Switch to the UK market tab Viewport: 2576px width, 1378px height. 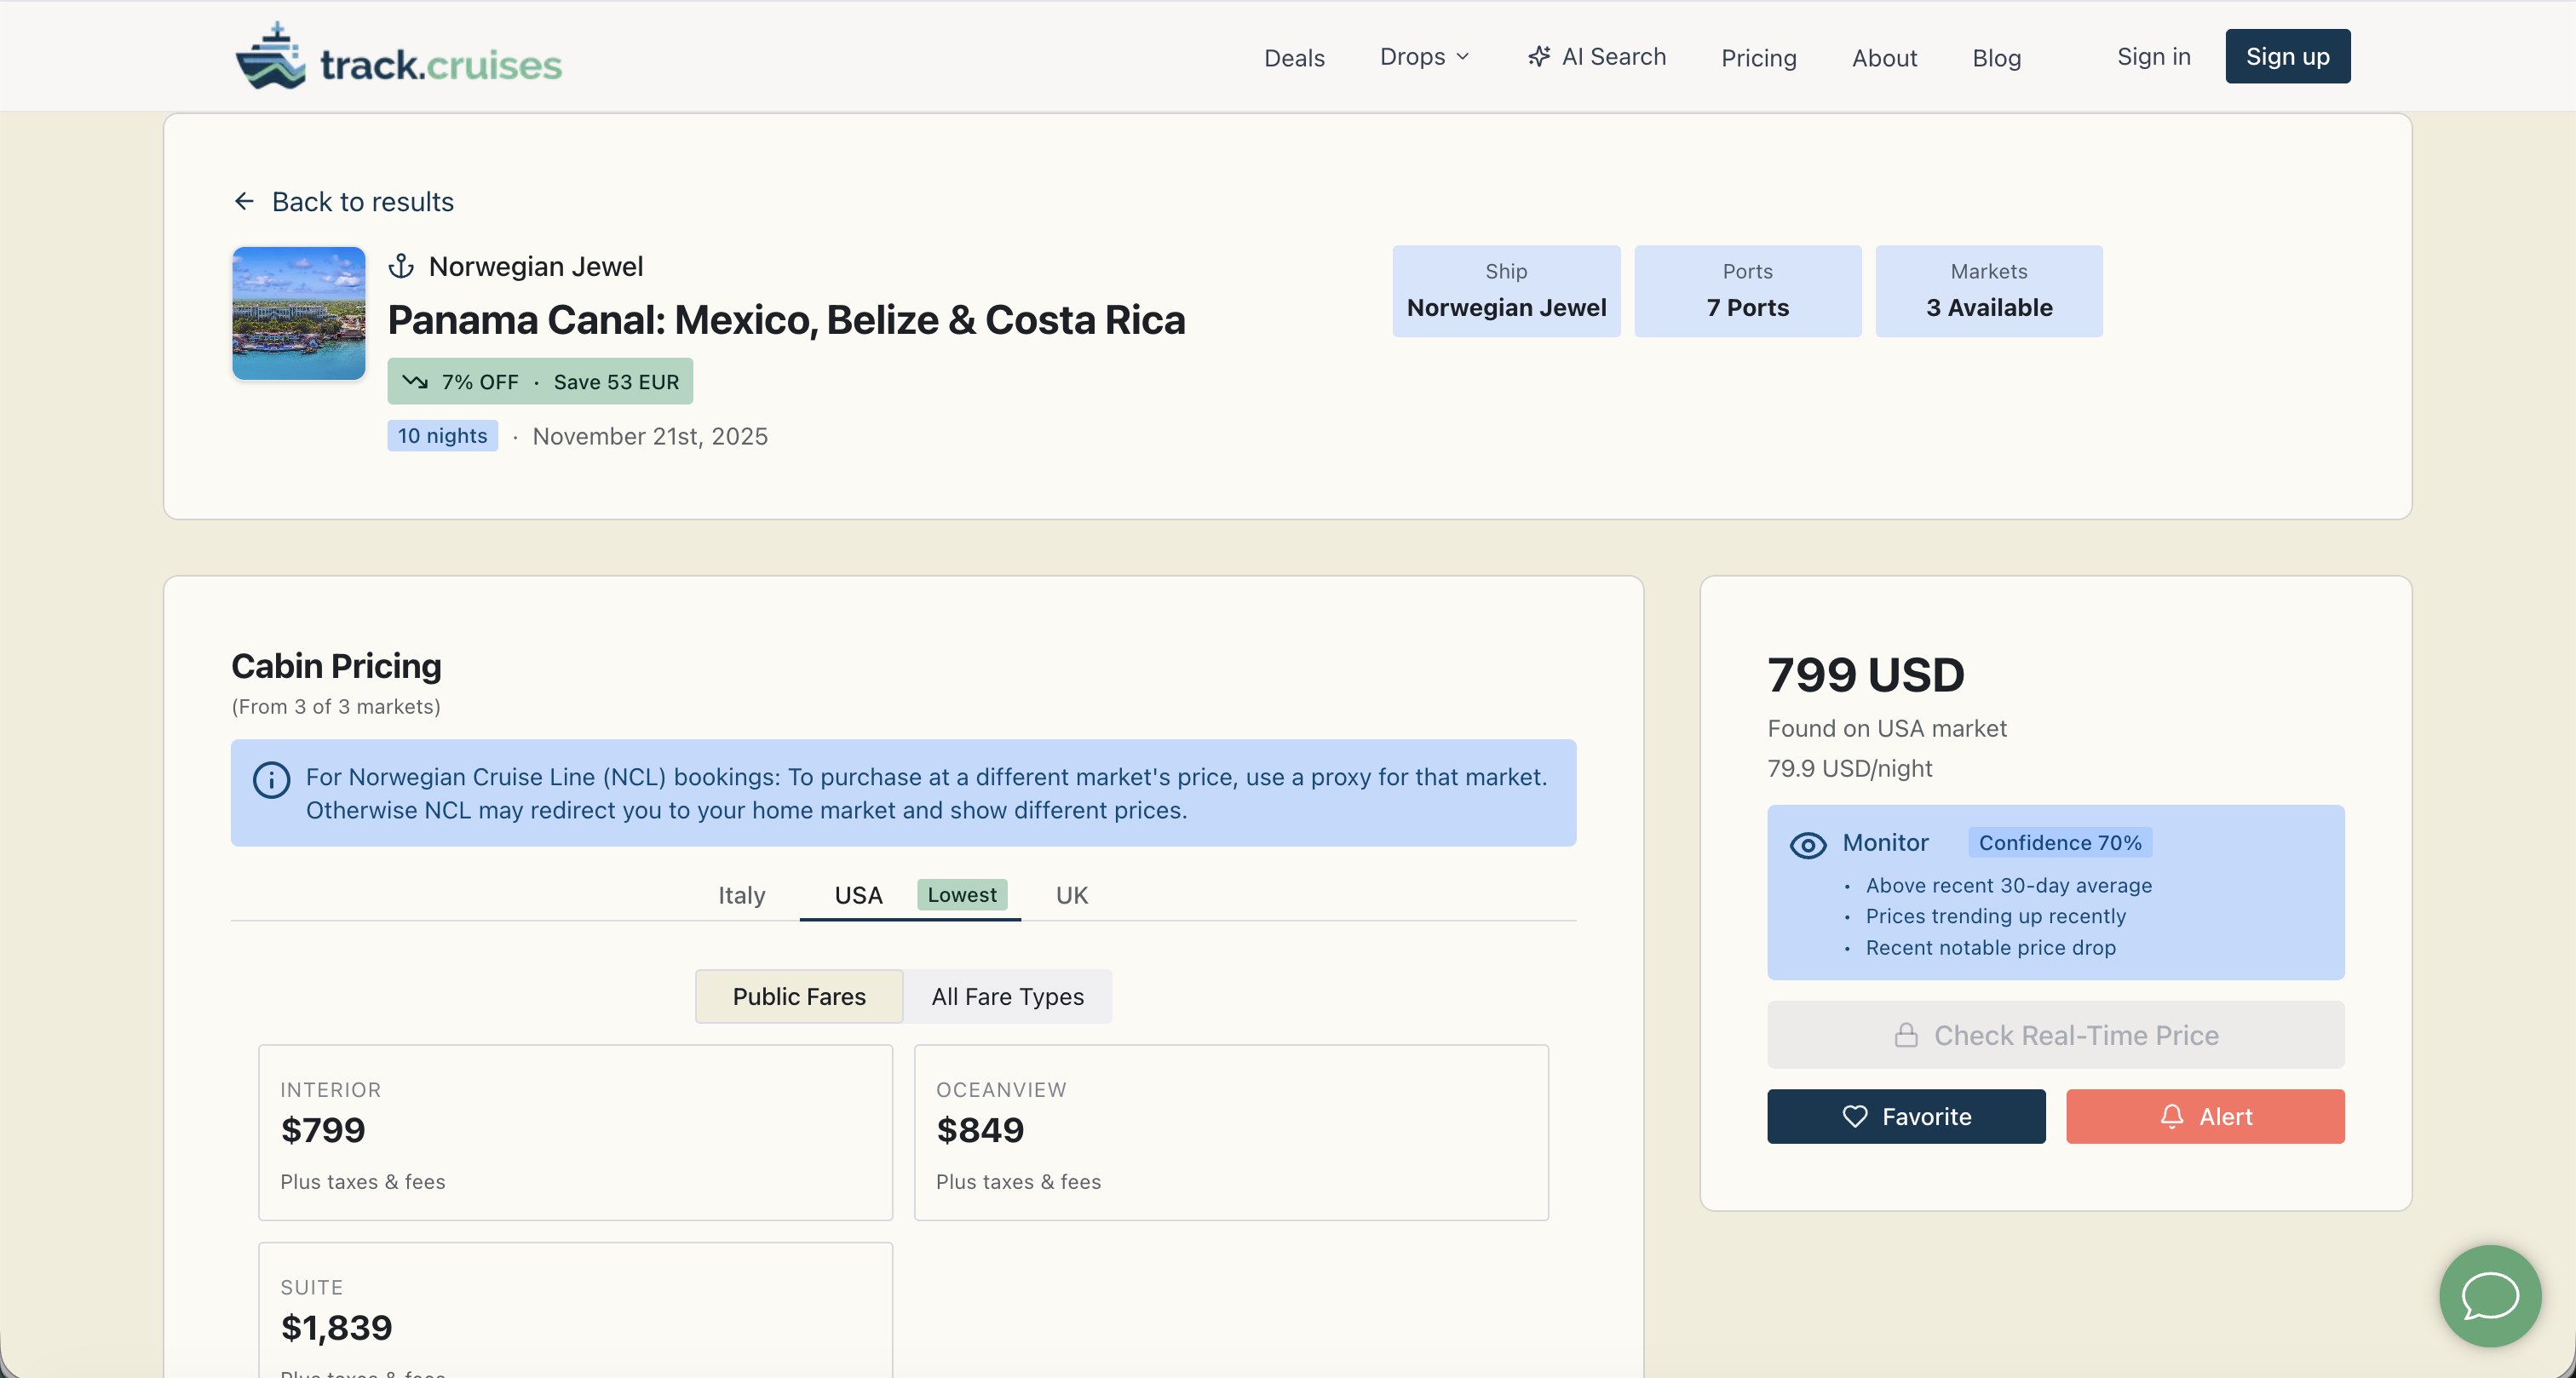tap(1071, 895)
